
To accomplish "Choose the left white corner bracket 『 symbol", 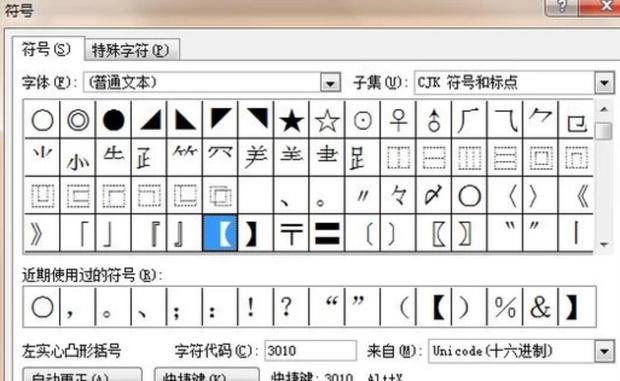I will [x=149, y=234].
